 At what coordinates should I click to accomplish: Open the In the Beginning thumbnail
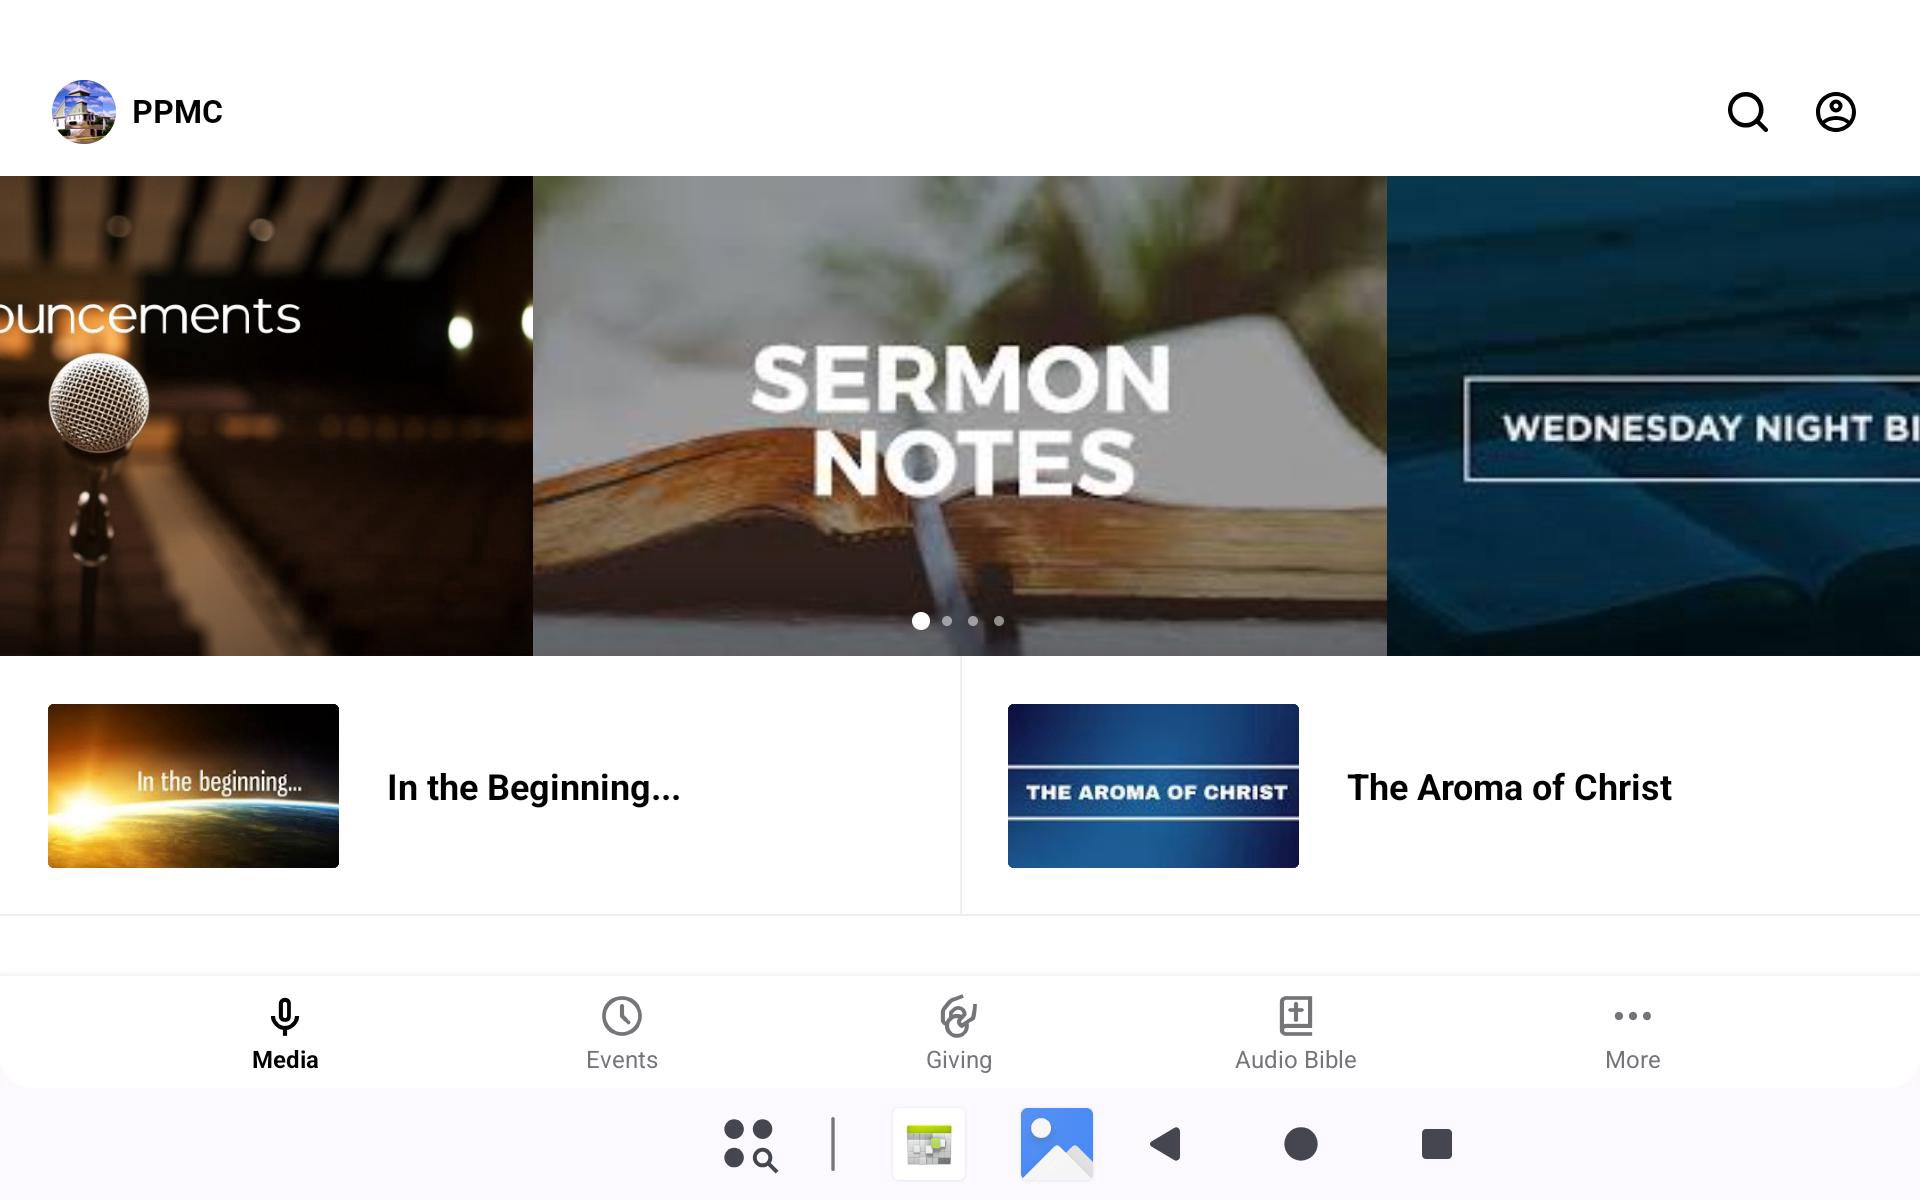click(x=193, y=786)
